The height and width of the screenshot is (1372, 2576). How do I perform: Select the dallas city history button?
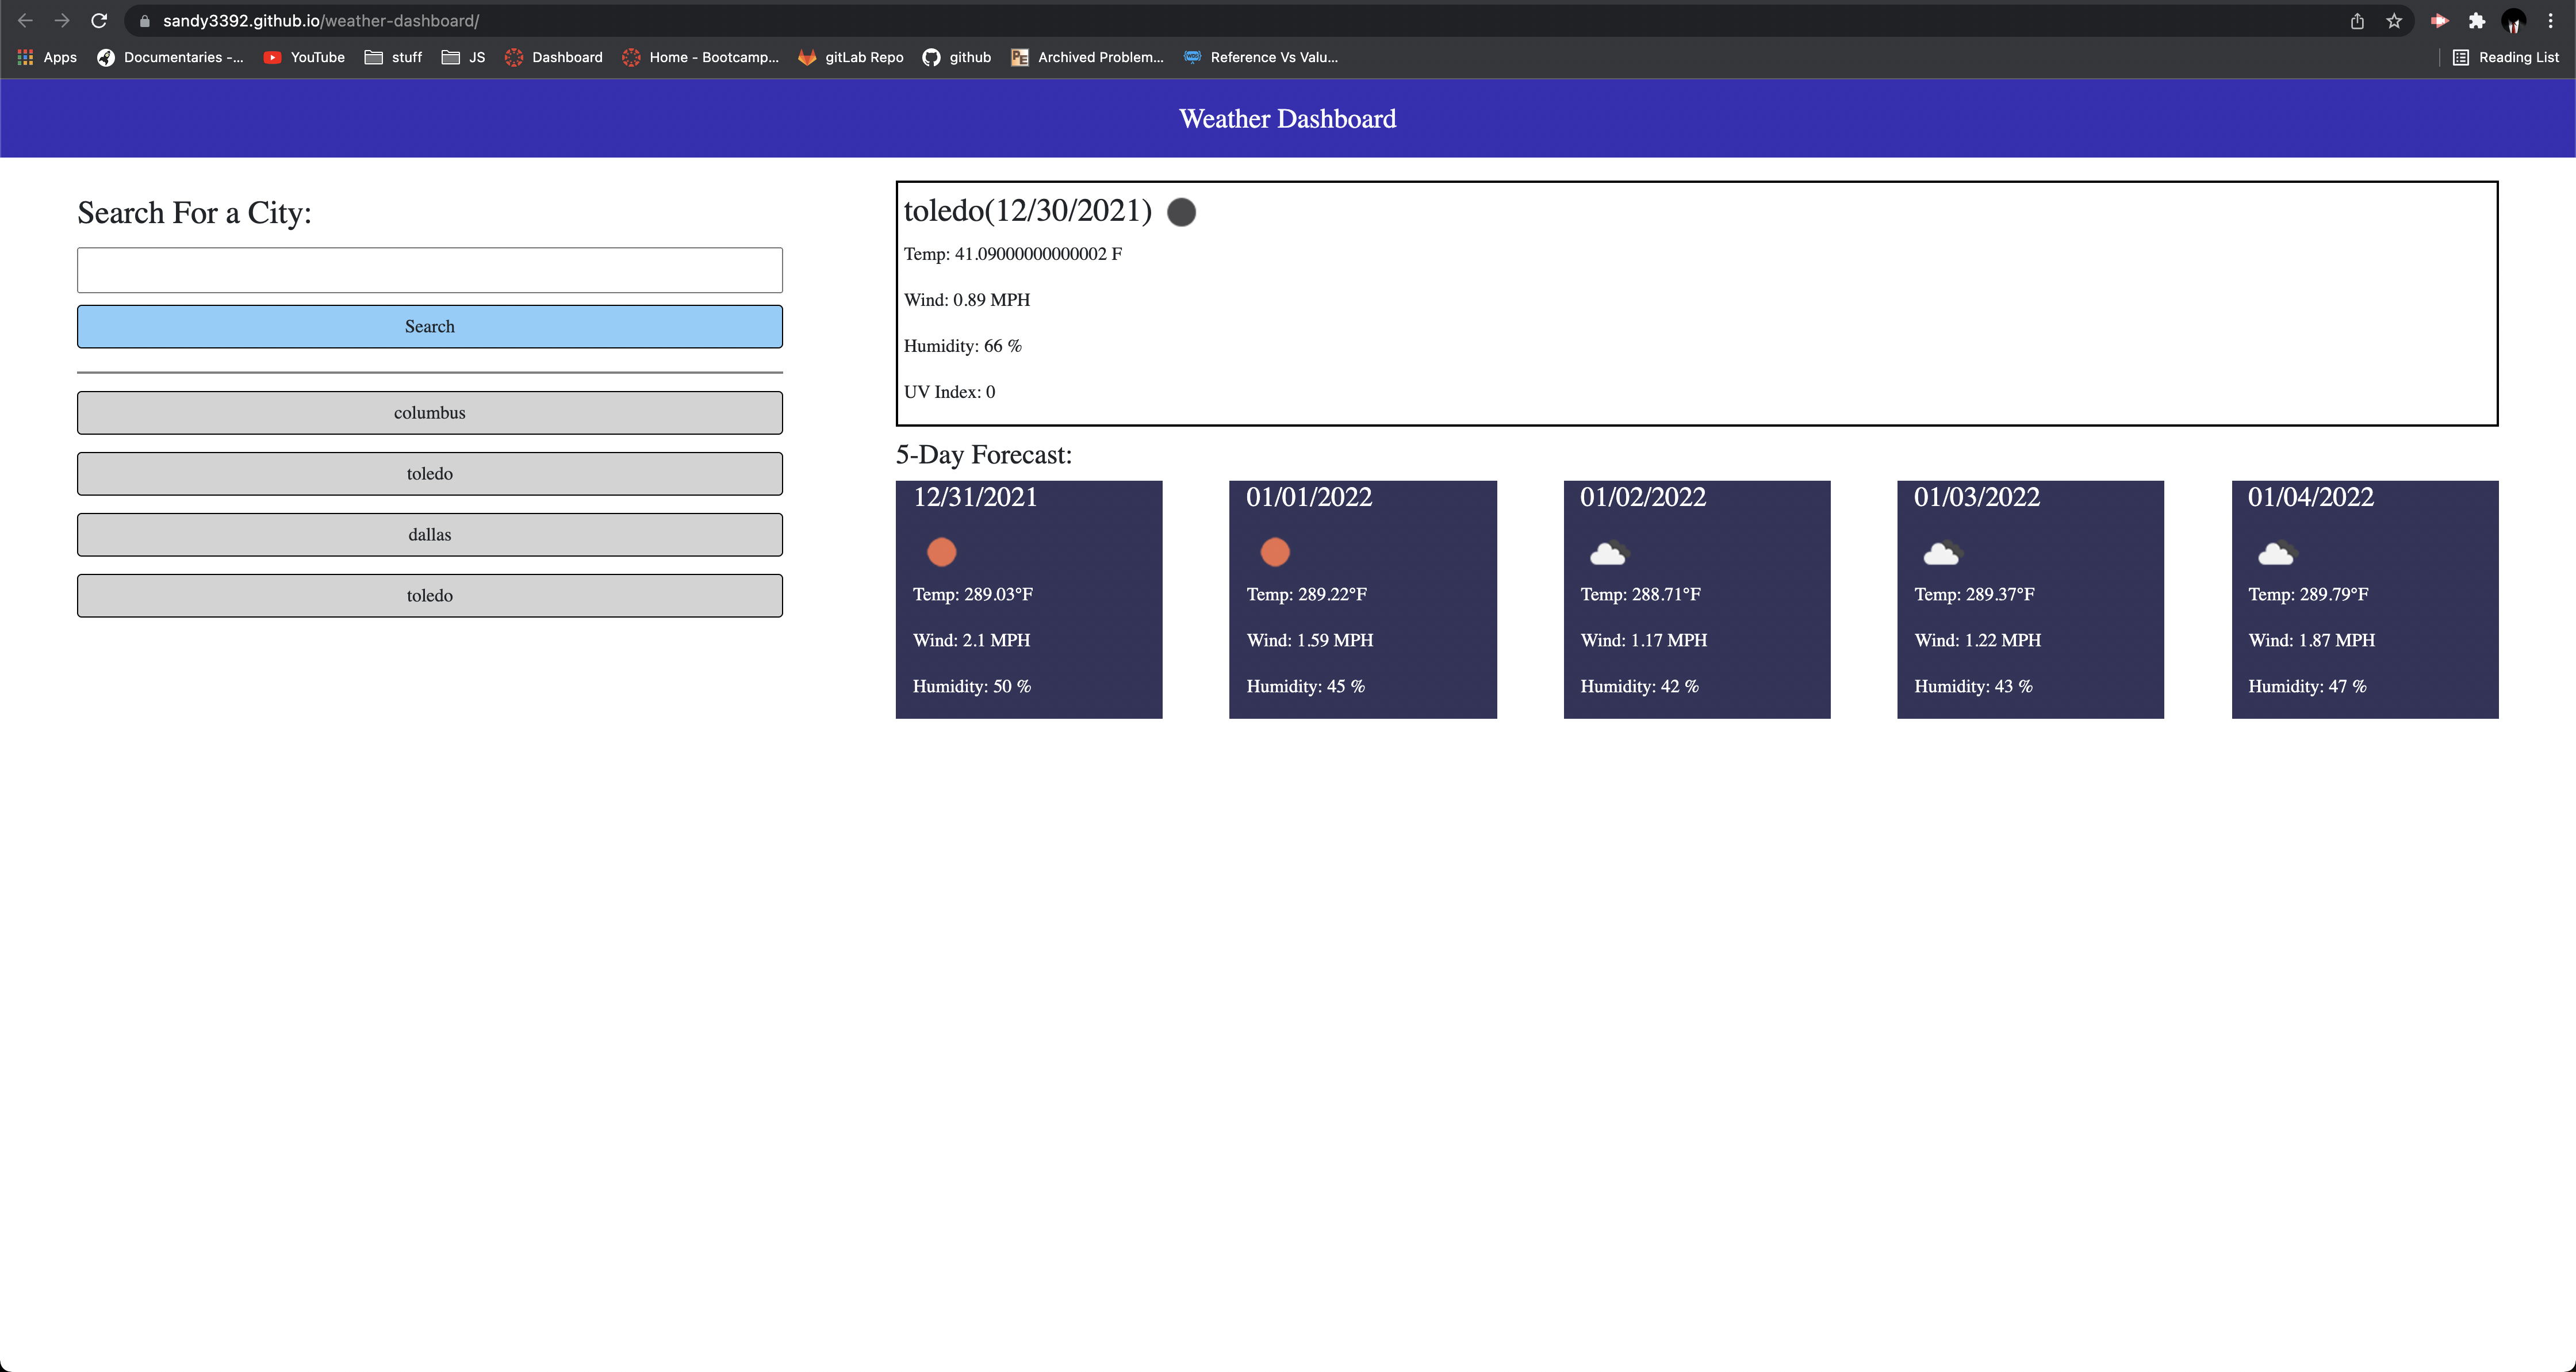point(429,534)
